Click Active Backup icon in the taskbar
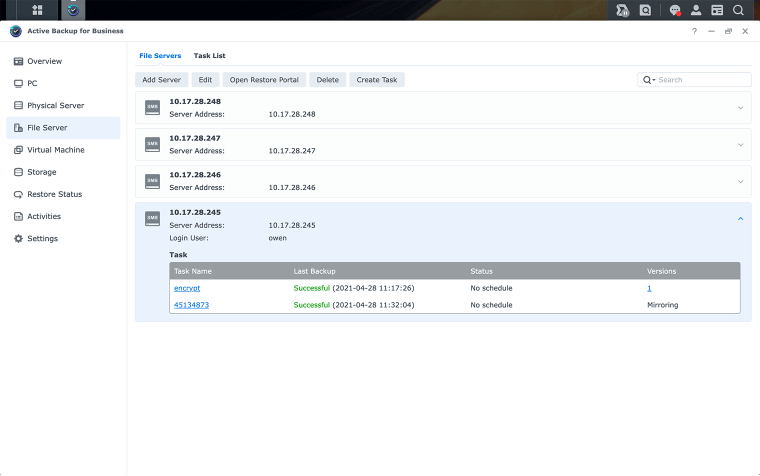Image resolution: width=760 pixels, height=476 pixels. click(73, 10)
